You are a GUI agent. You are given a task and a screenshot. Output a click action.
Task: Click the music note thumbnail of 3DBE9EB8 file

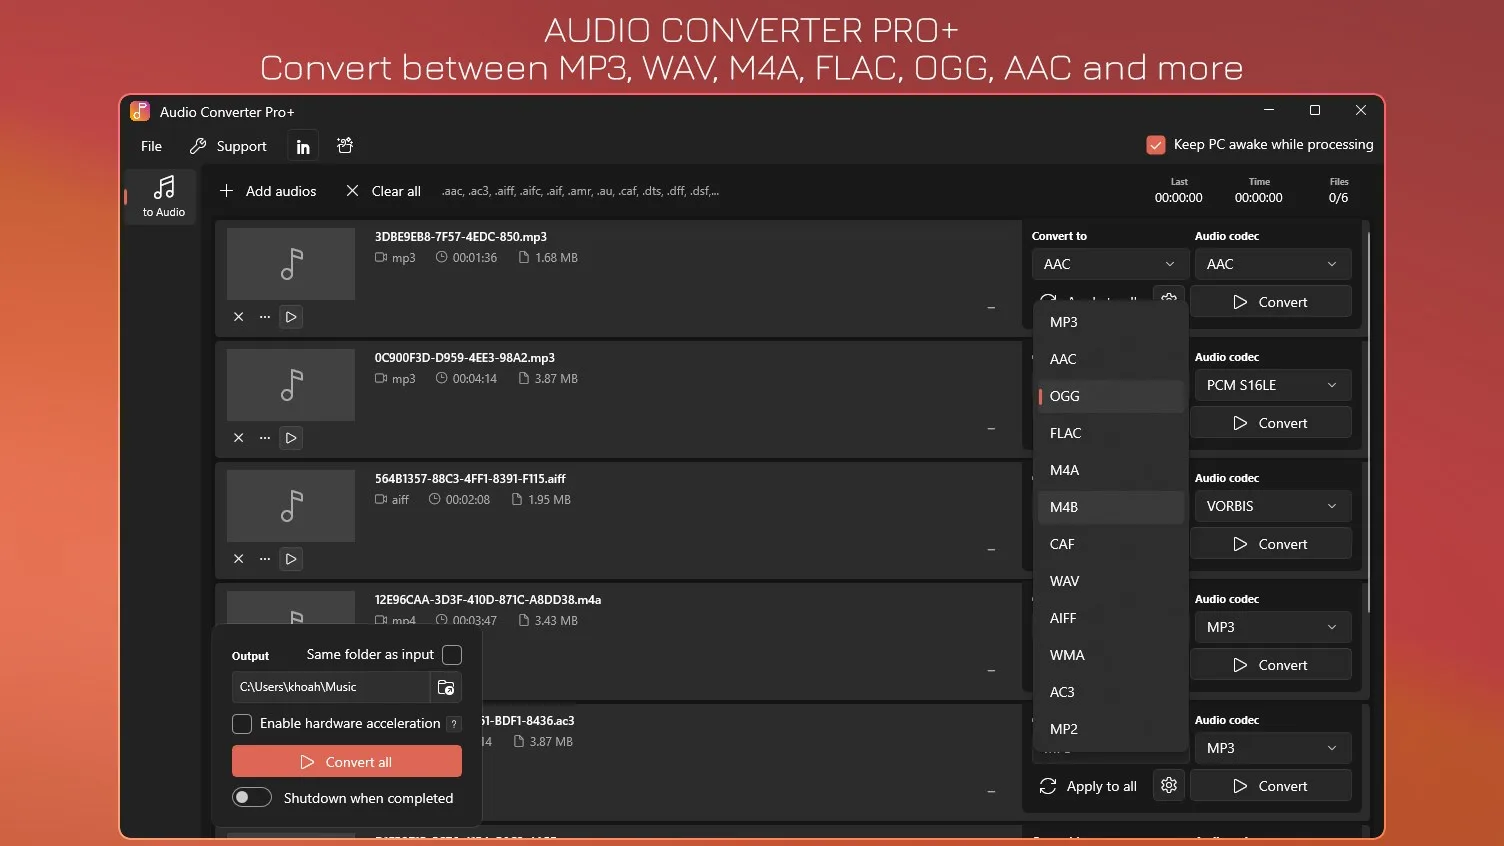(x=291, y=264)
